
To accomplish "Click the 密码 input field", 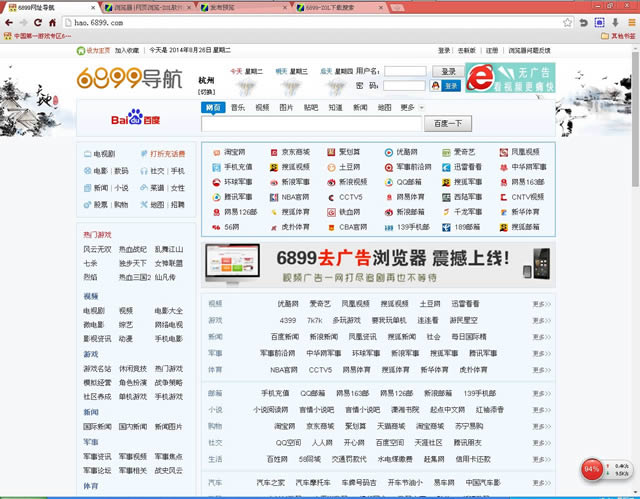I will (x=405, y=86).
